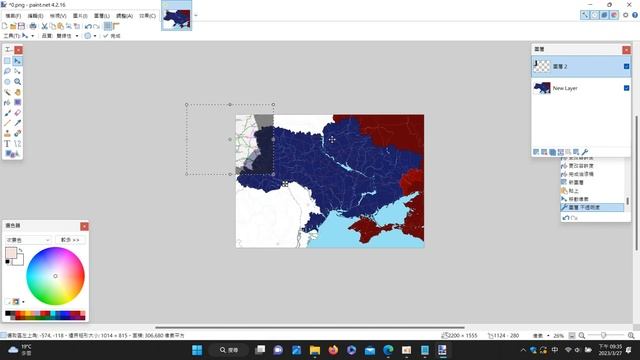Select the Lasso Select tool
Viewport: 640px width, 360px height.
(7, 71)
